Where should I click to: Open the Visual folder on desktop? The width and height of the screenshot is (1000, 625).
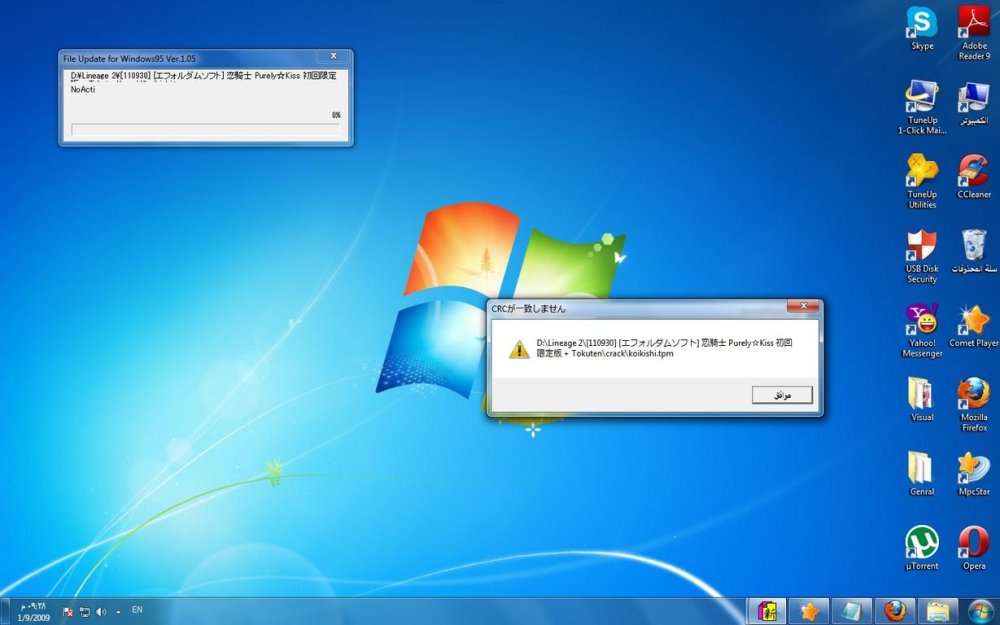tap(921, 394)
